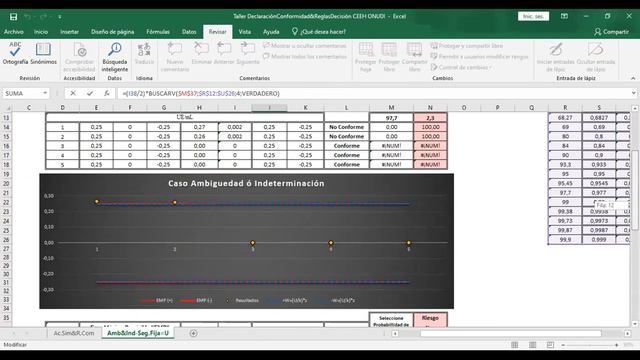
Task: Click the zoom slider in status bar
Action: [x=590, y=345]
